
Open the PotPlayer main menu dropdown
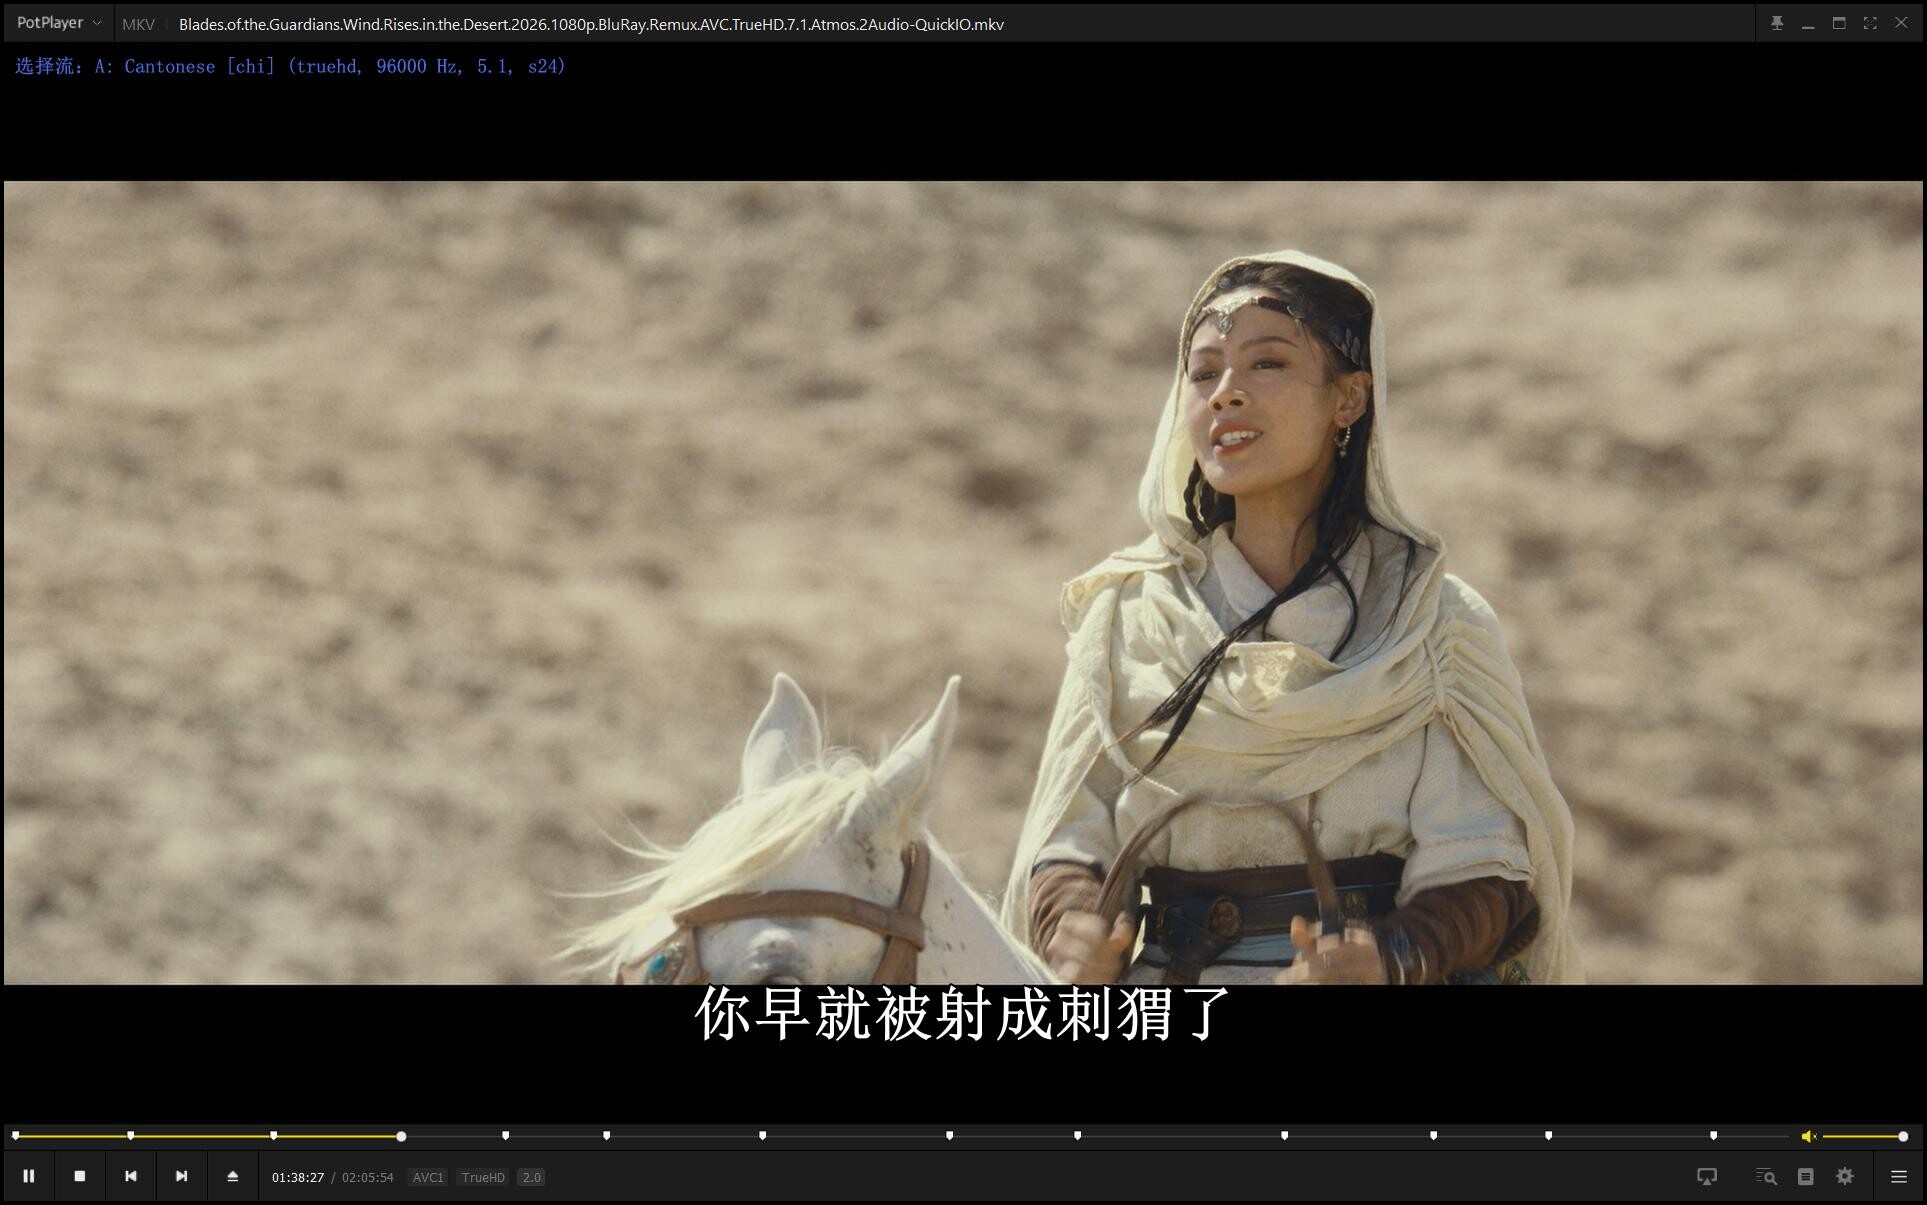(x=58, y=23)
